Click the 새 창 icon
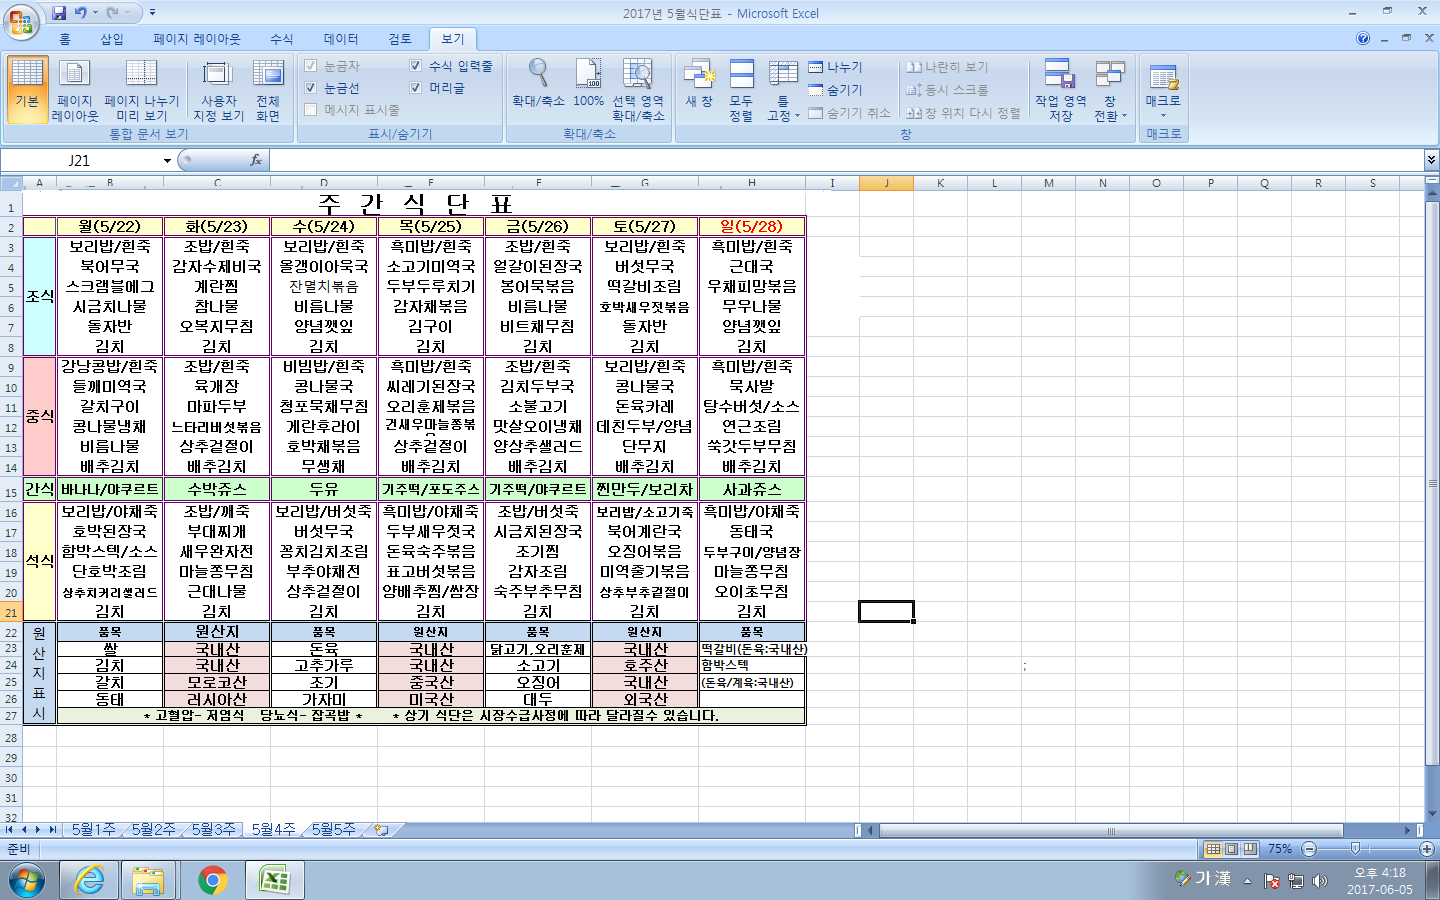1440x900 pixels. (x=699, y=84)
